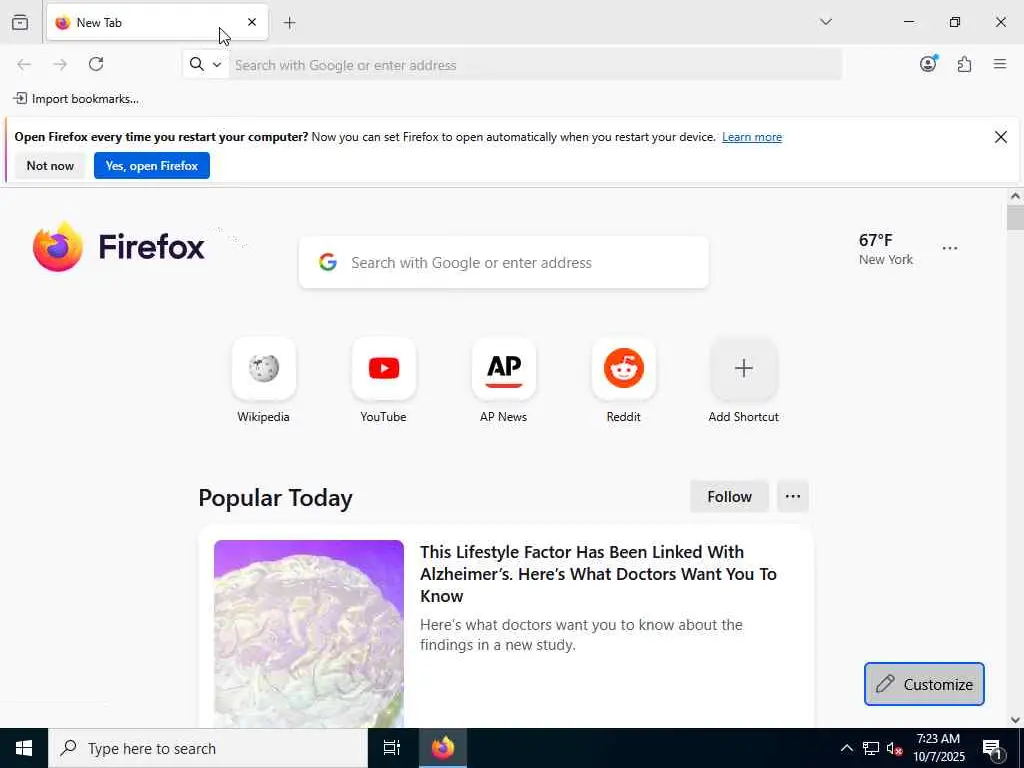The width and height of the screenshot is (1024, 768).
Task: Click the page scrollbar down arrow
Action: pos(1015,720)
